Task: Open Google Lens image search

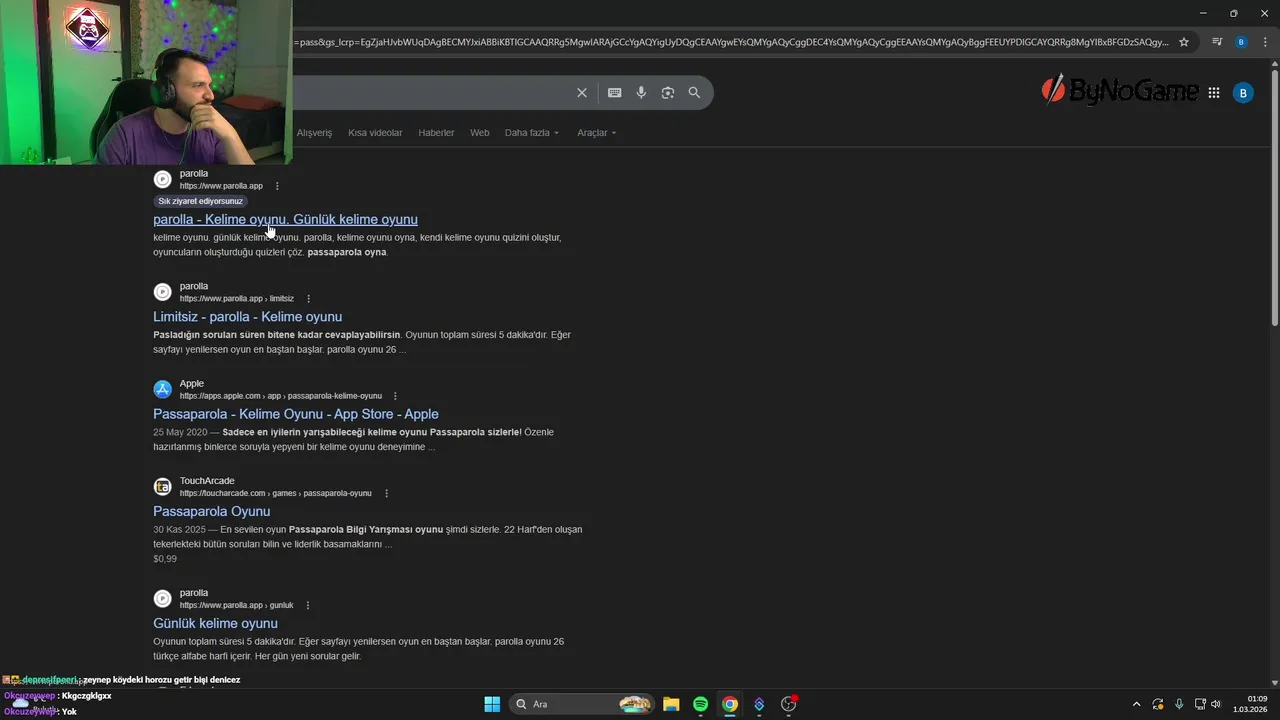Action: tap(668, 93)
